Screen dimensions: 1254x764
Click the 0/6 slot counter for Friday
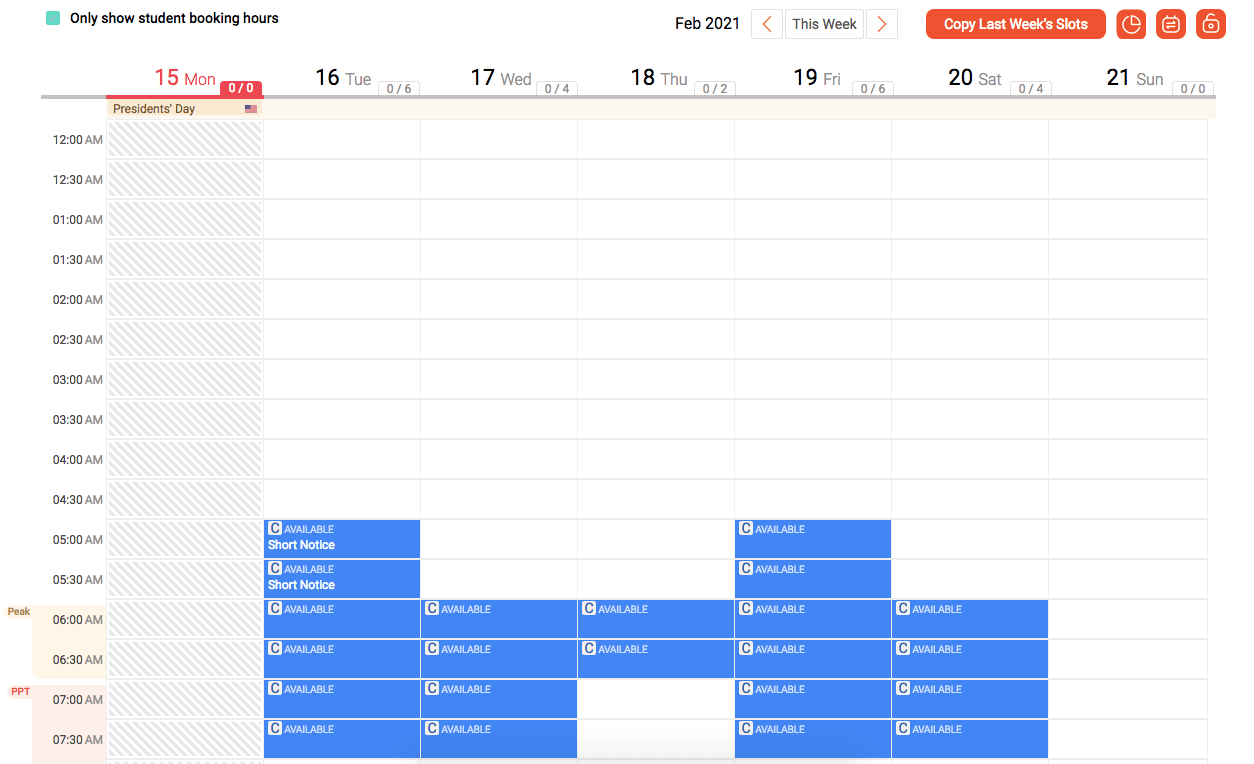(x=872, y=89)
